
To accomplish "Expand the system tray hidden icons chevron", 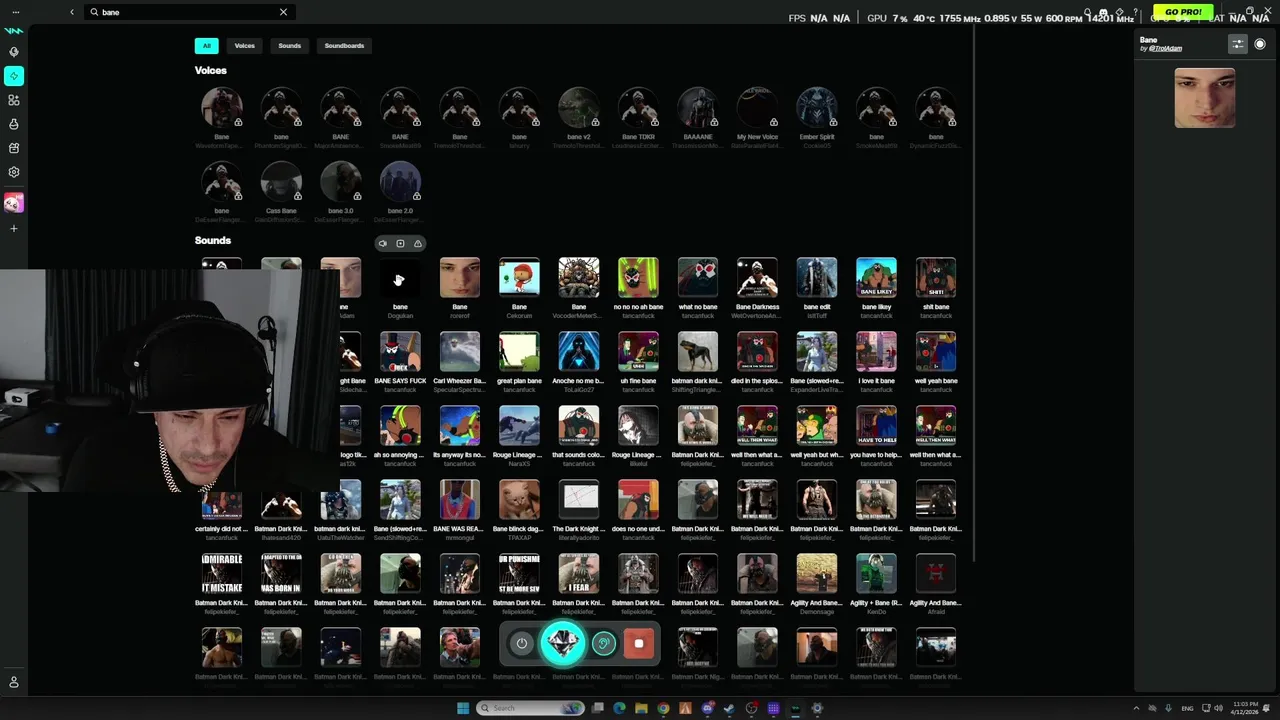I will coord(1136,708).
